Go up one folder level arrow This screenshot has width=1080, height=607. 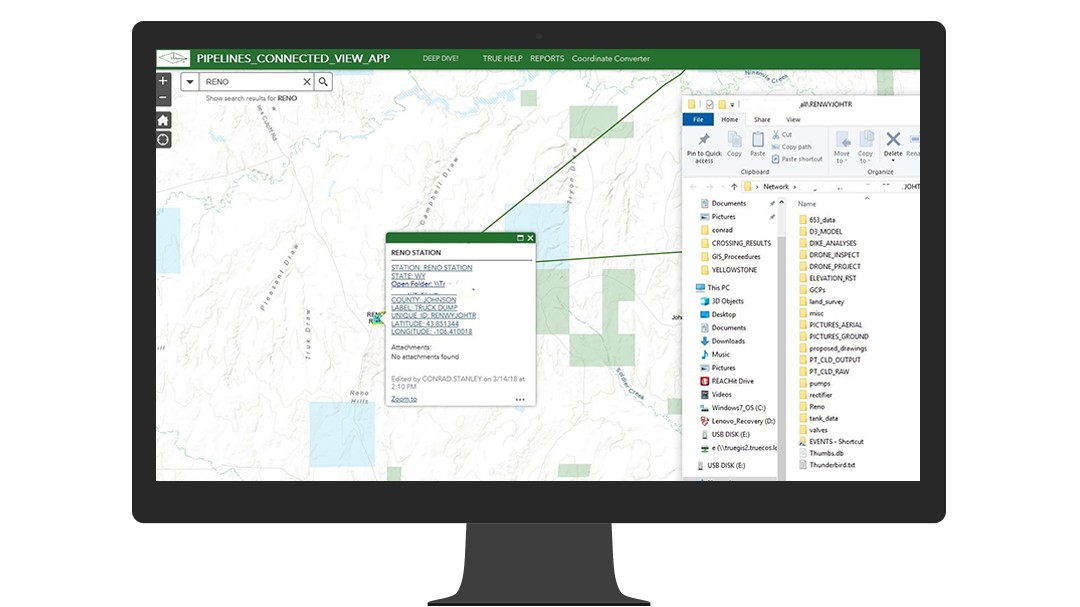(x=734, y=187)
